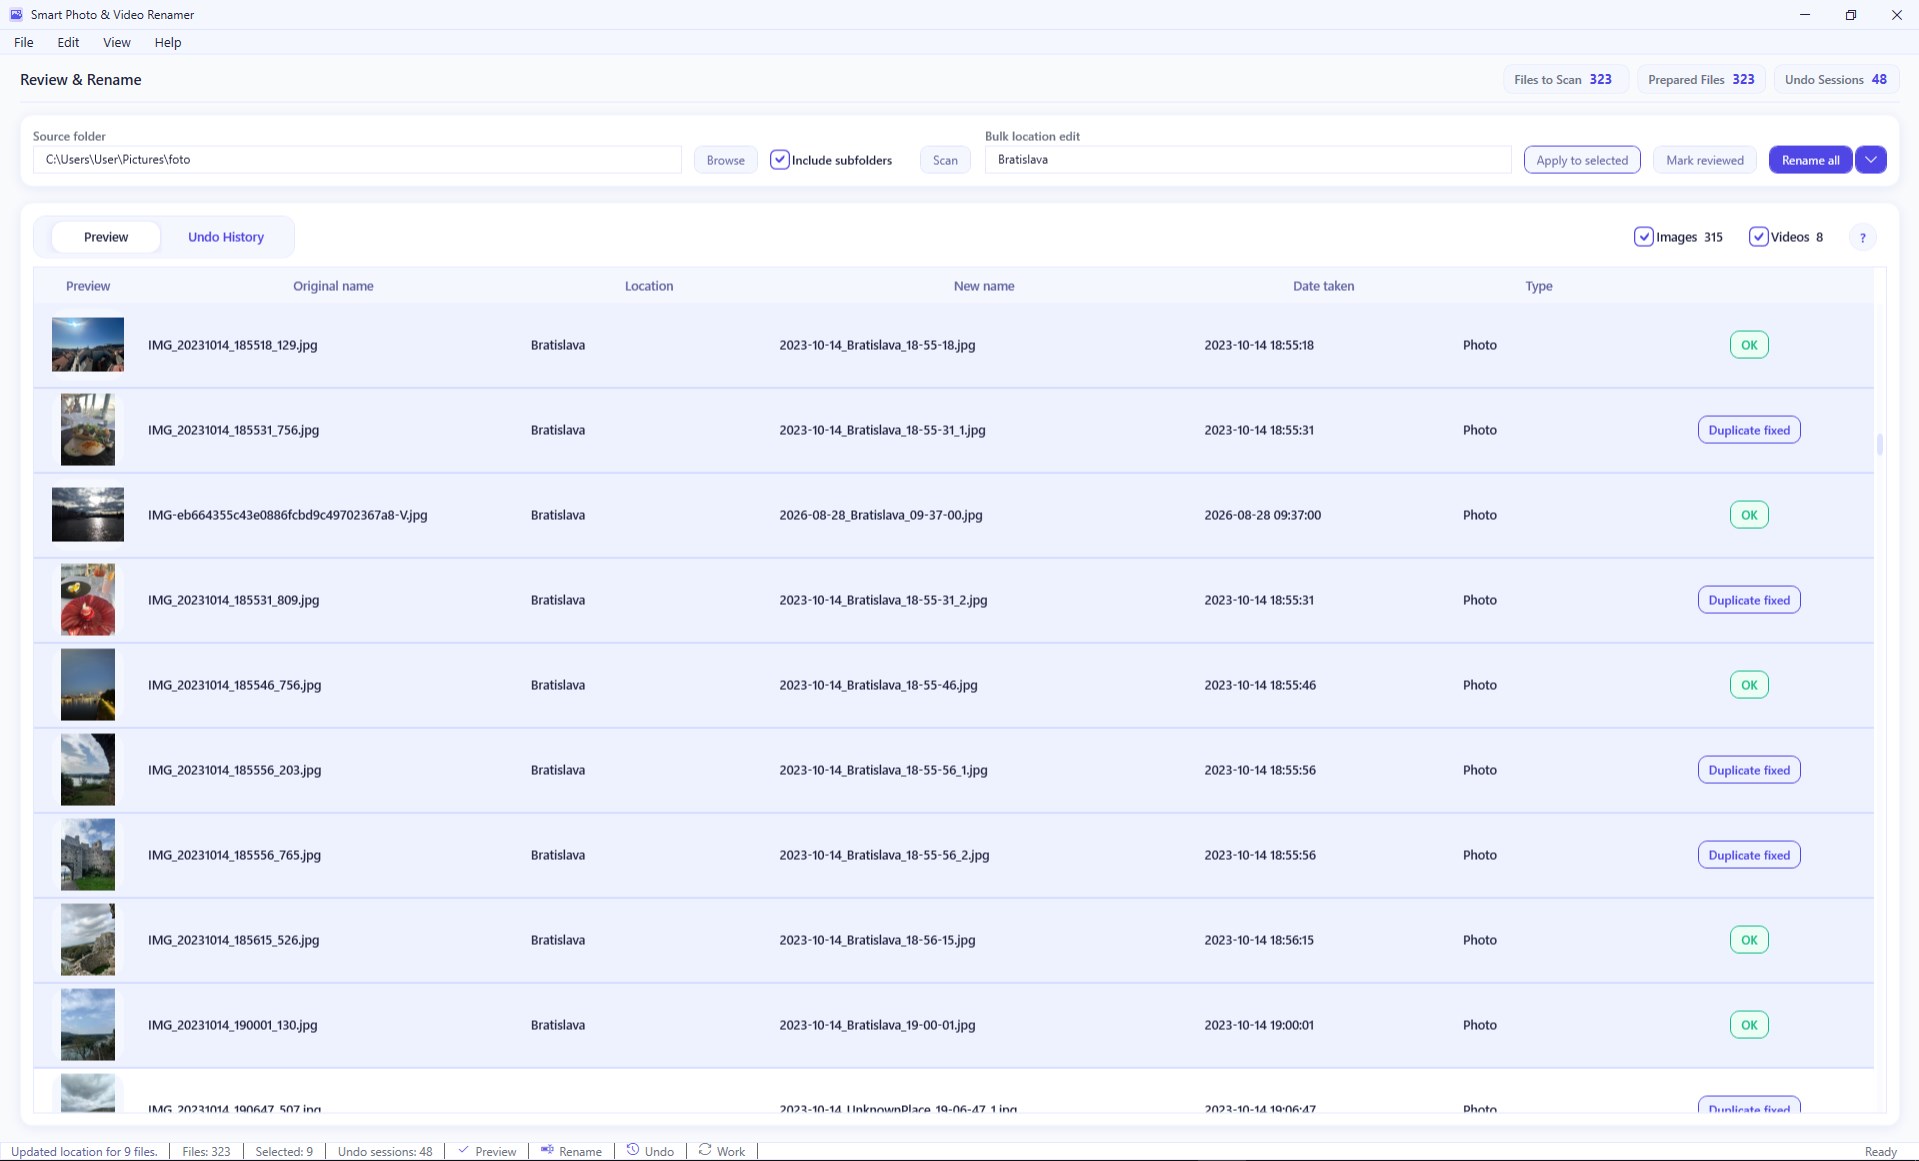Viewport: 1919px width, 1161px height.
Task: Click thumbnail of IMG-eb664355c43e0886 sunset photo
Action: coord(88,515)
